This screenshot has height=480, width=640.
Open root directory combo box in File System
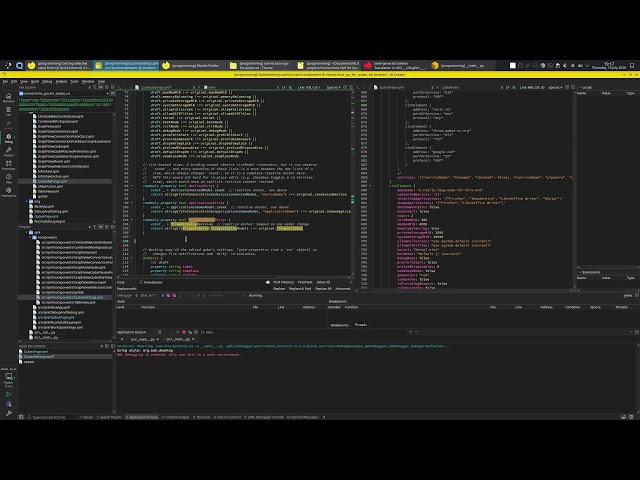(64, 93)
